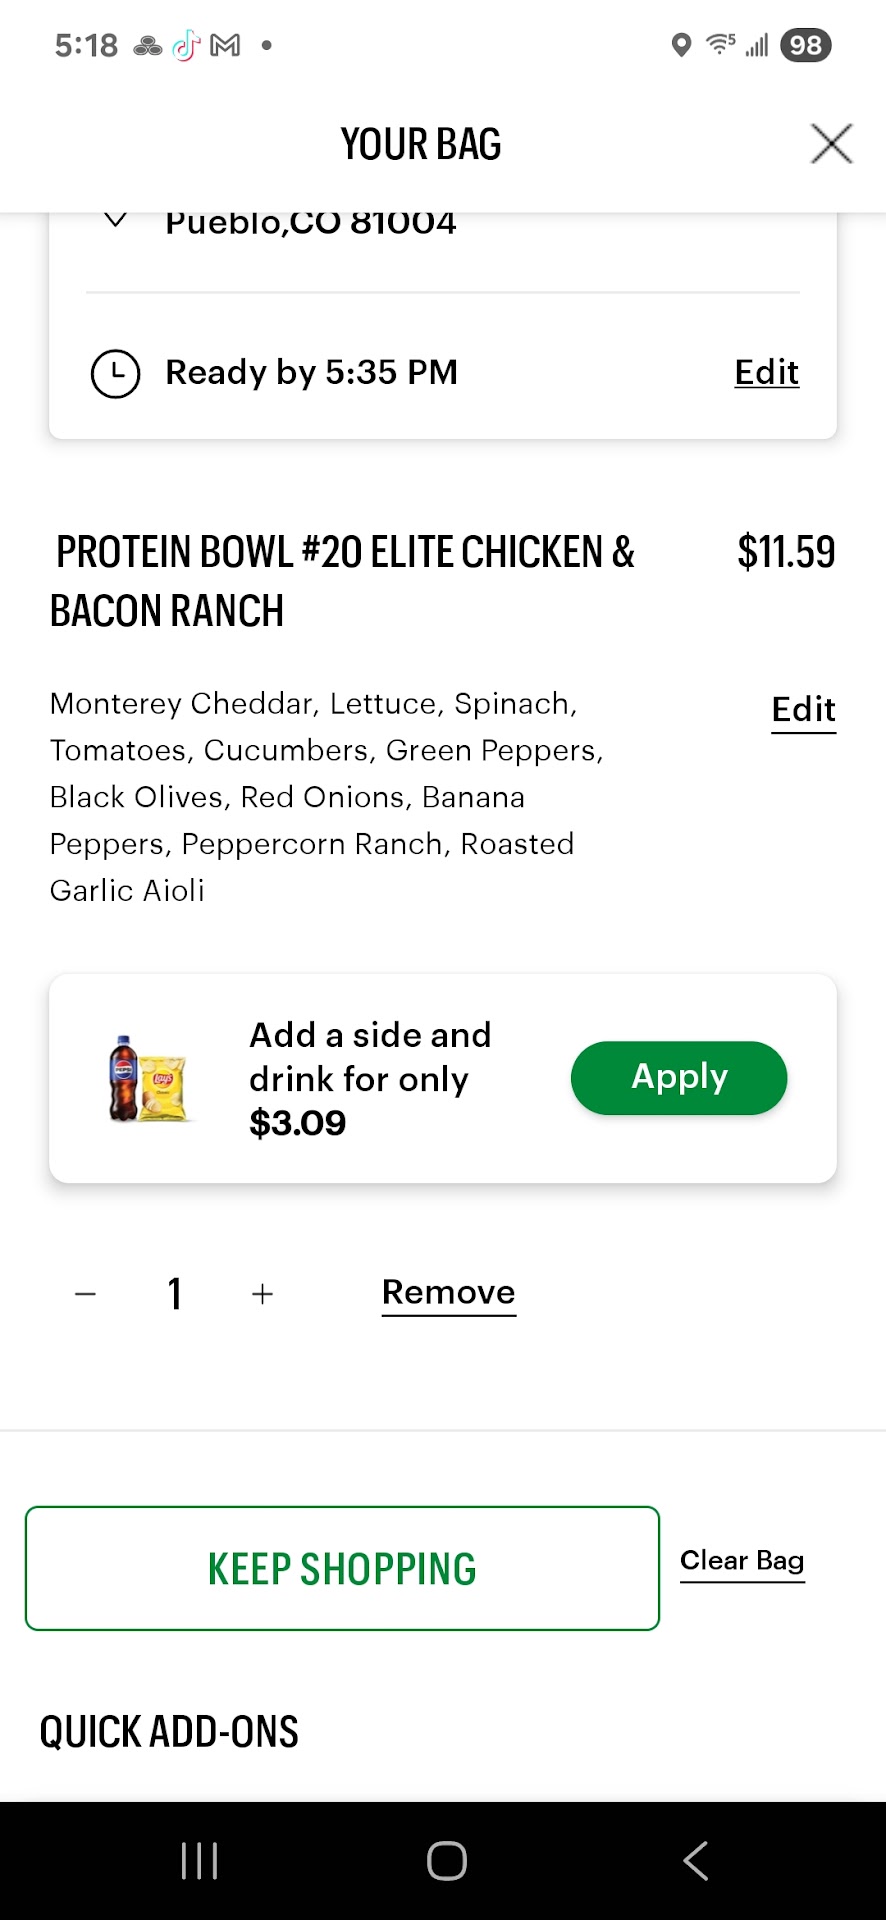Edit the Protein Bowl ingredients
The image size is (886, 1920).
(x=803, y=710)
